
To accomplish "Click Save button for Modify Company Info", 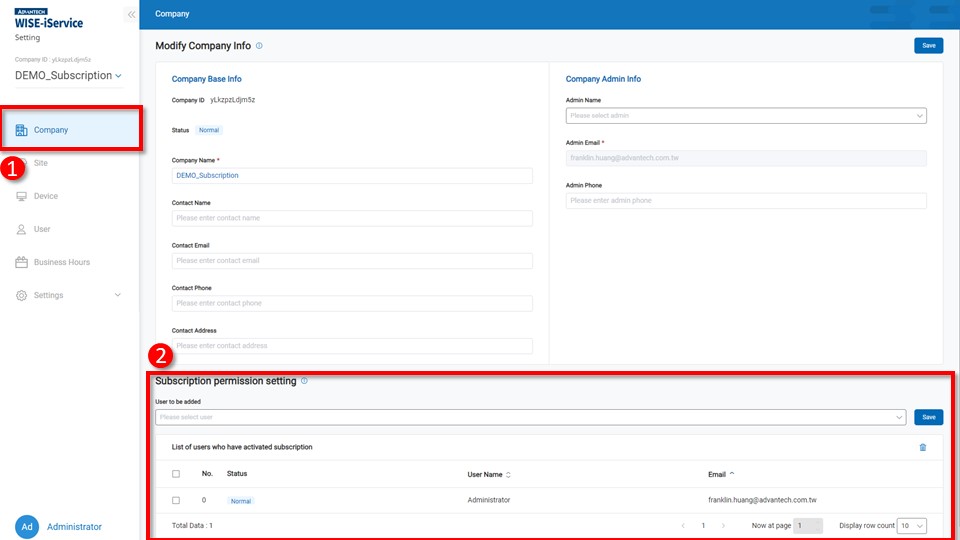I will (928, 46).
